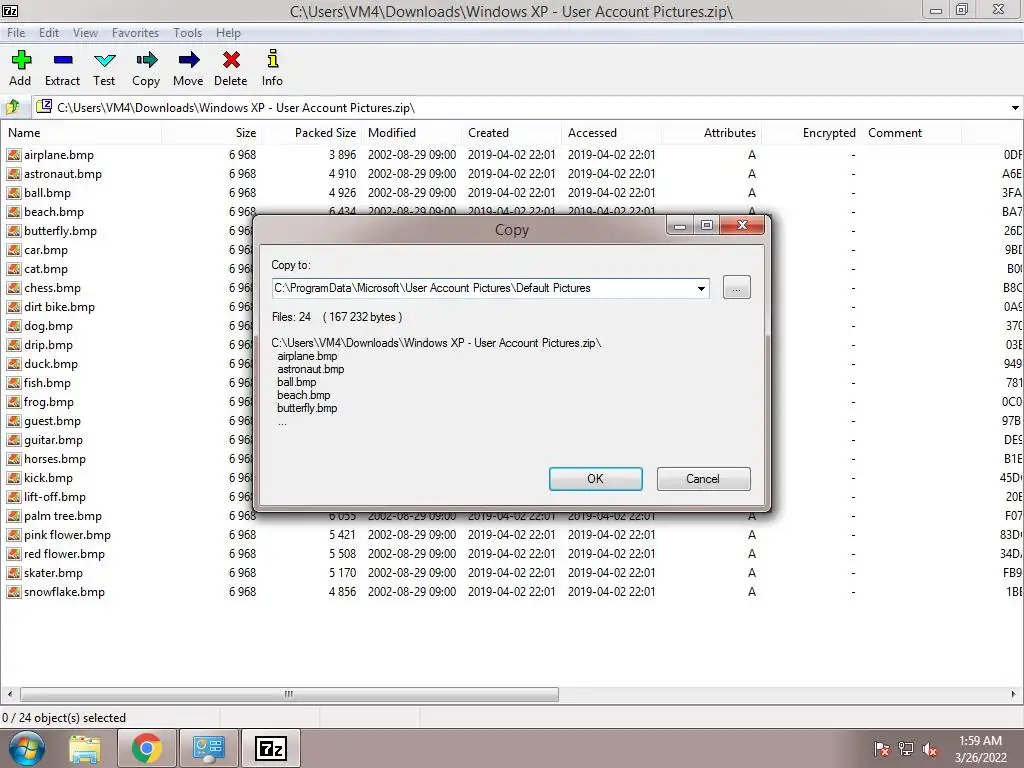Image resolution: width=1024 pixels, height=768 pixels.
Task: Sort by the Name column header
Action: tap(82, 133)
